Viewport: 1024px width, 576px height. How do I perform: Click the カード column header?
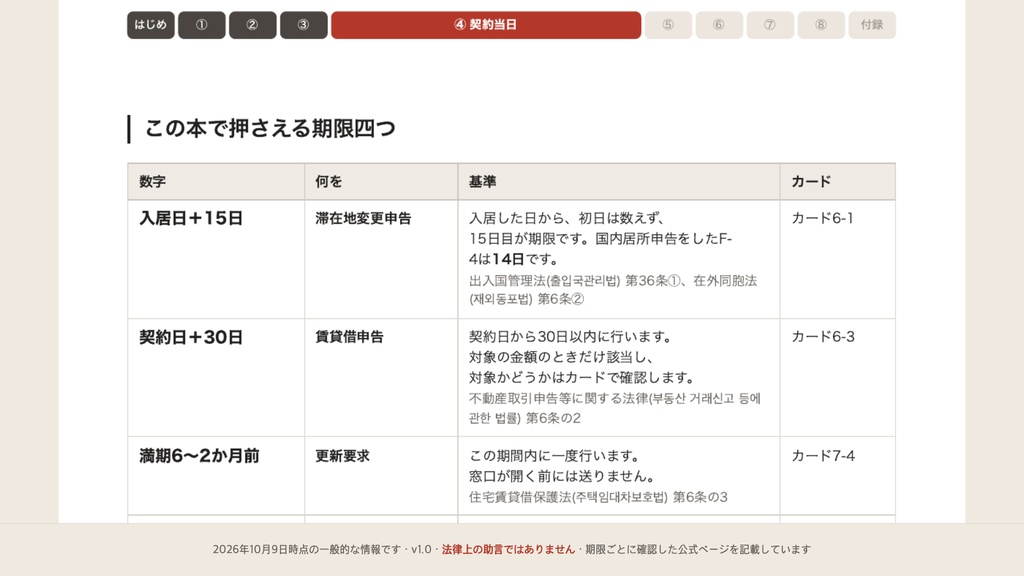coord(838,182)
